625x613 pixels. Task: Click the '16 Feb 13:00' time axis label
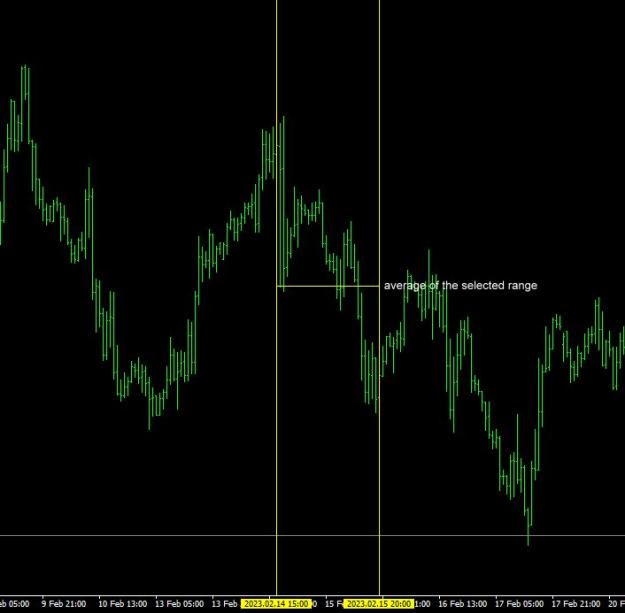click(x=462, y=604)
